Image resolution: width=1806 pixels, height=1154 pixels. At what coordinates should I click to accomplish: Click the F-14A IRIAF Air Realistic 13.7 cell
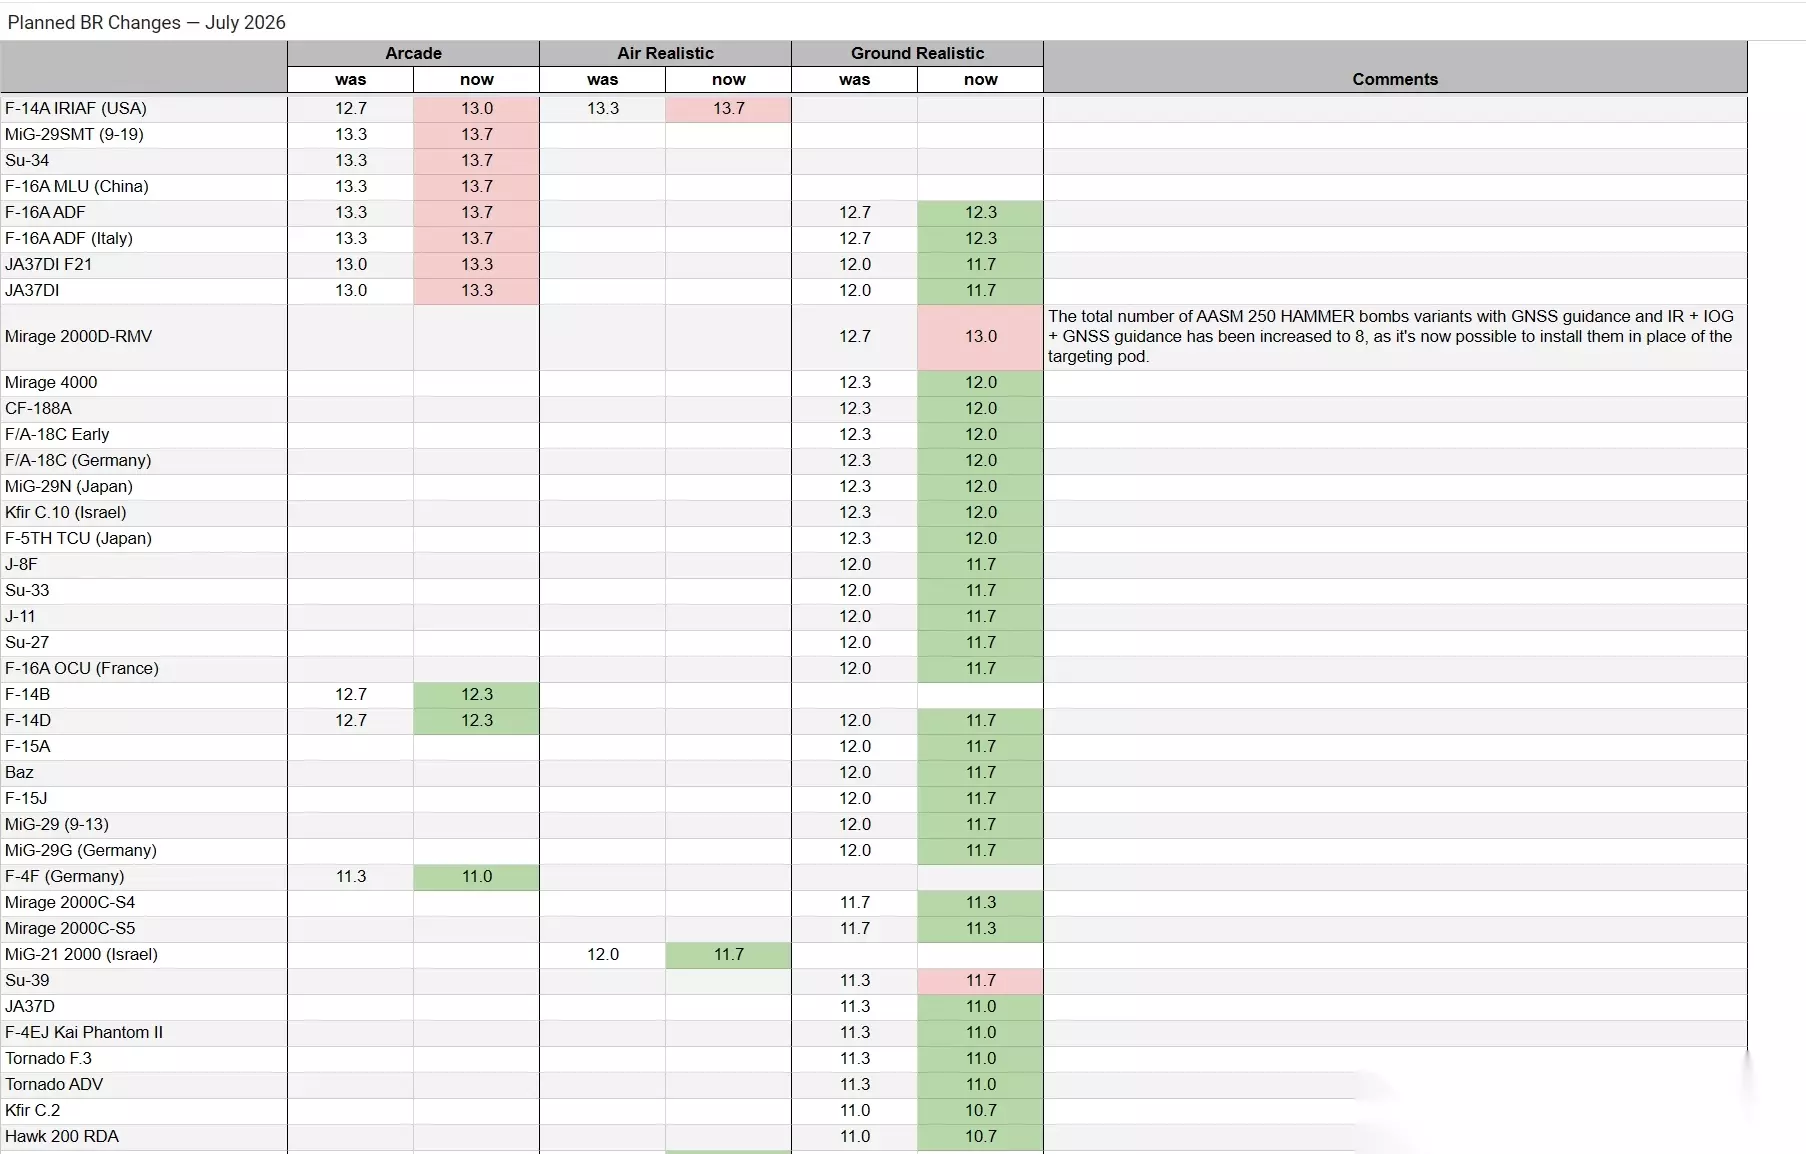[x=728, y=108]
